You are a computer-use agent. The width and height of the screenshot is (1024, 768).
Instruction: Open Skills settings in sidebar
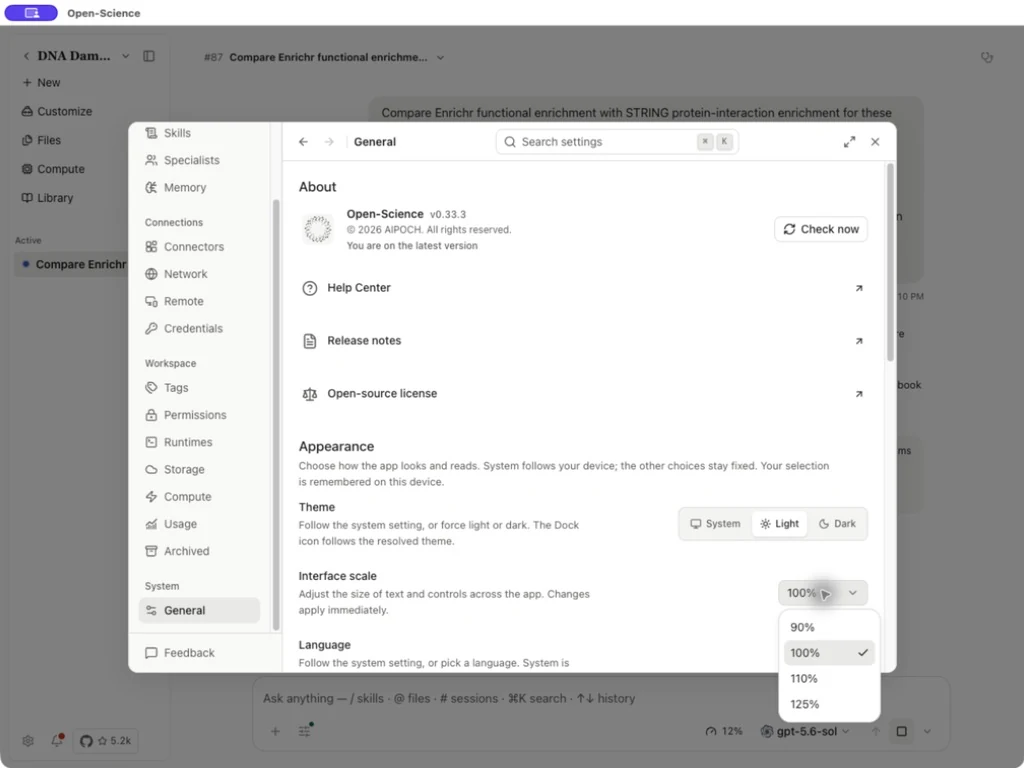tap(199, 133)
